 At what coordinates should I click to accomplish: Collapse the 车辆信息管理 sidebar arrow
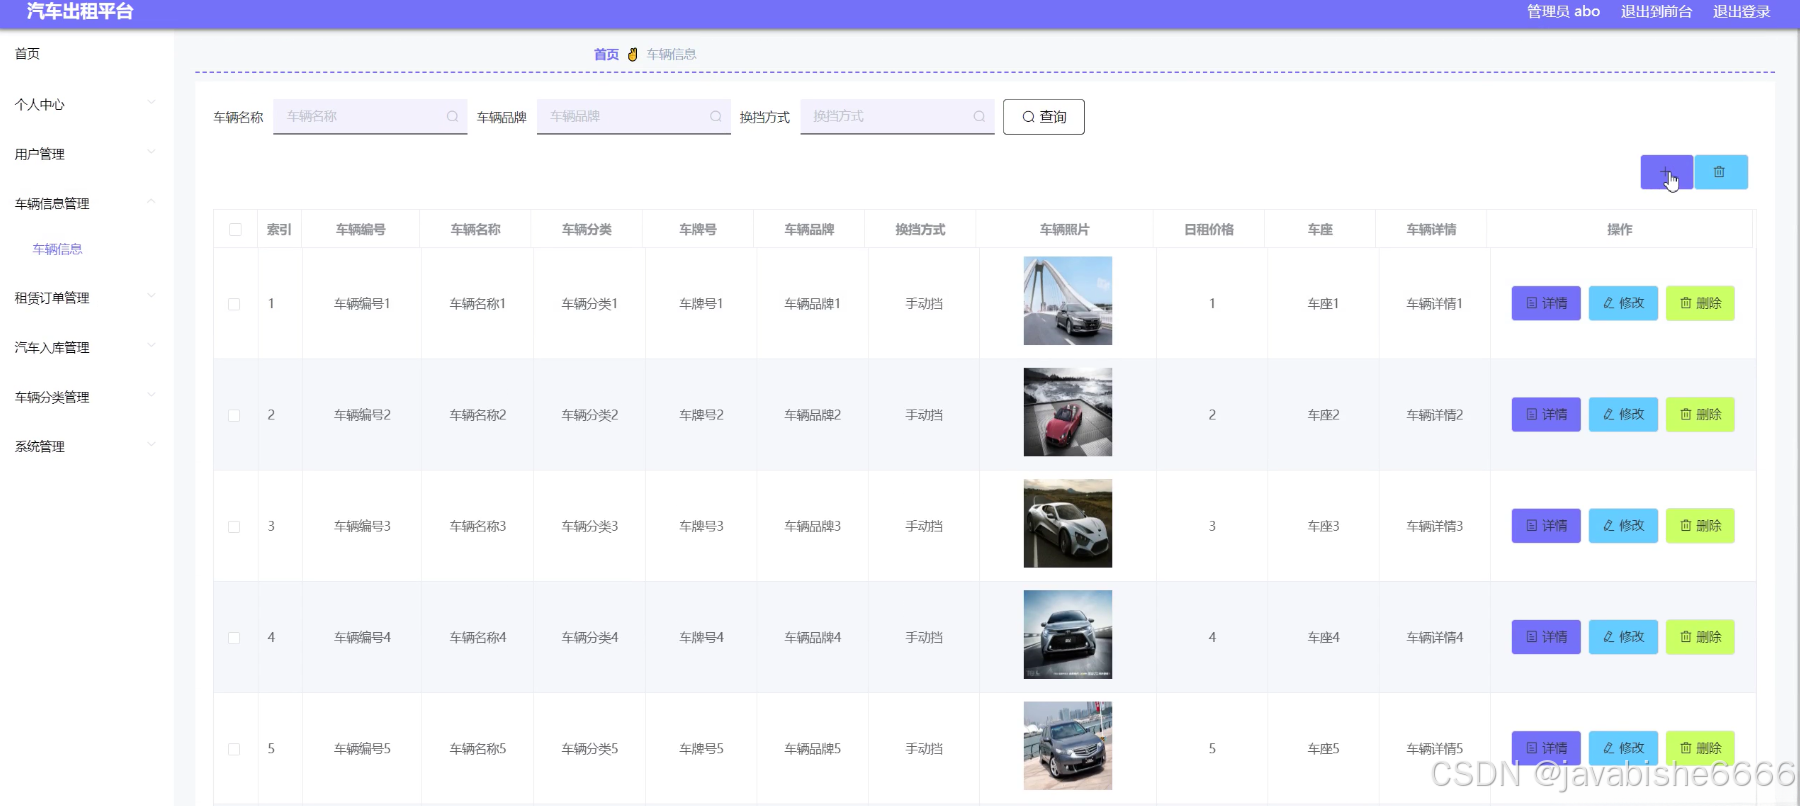[x=151, y=201]
